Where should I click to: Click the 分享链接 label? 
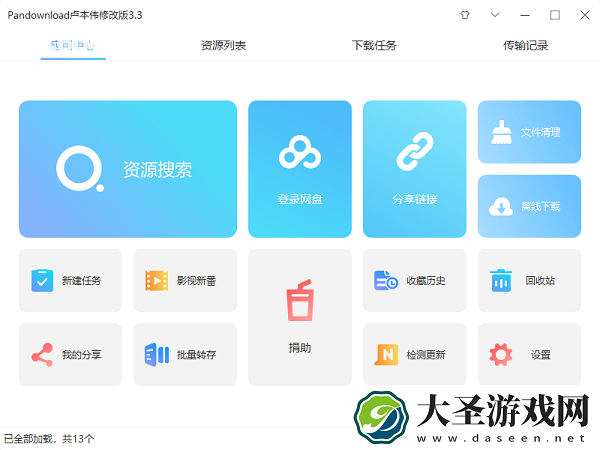coord(415,199)
